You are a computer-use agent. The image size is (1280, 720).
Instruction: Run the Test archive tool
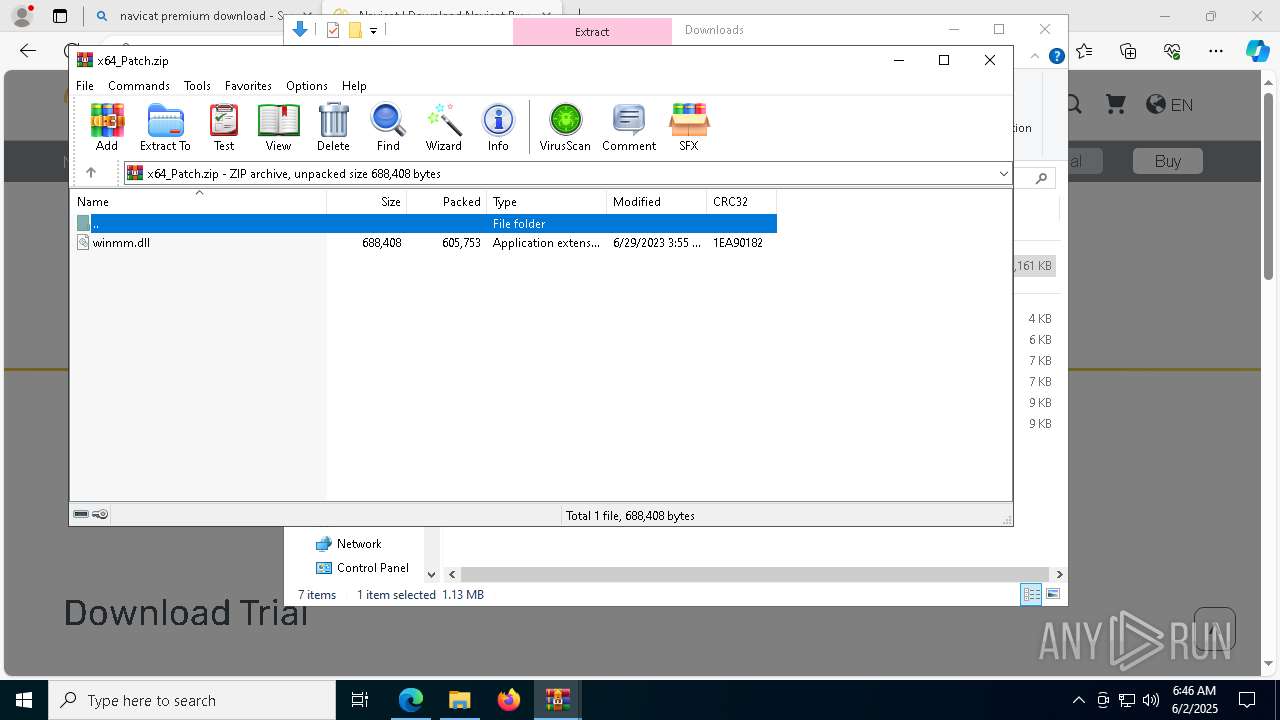tap(224, 127)
